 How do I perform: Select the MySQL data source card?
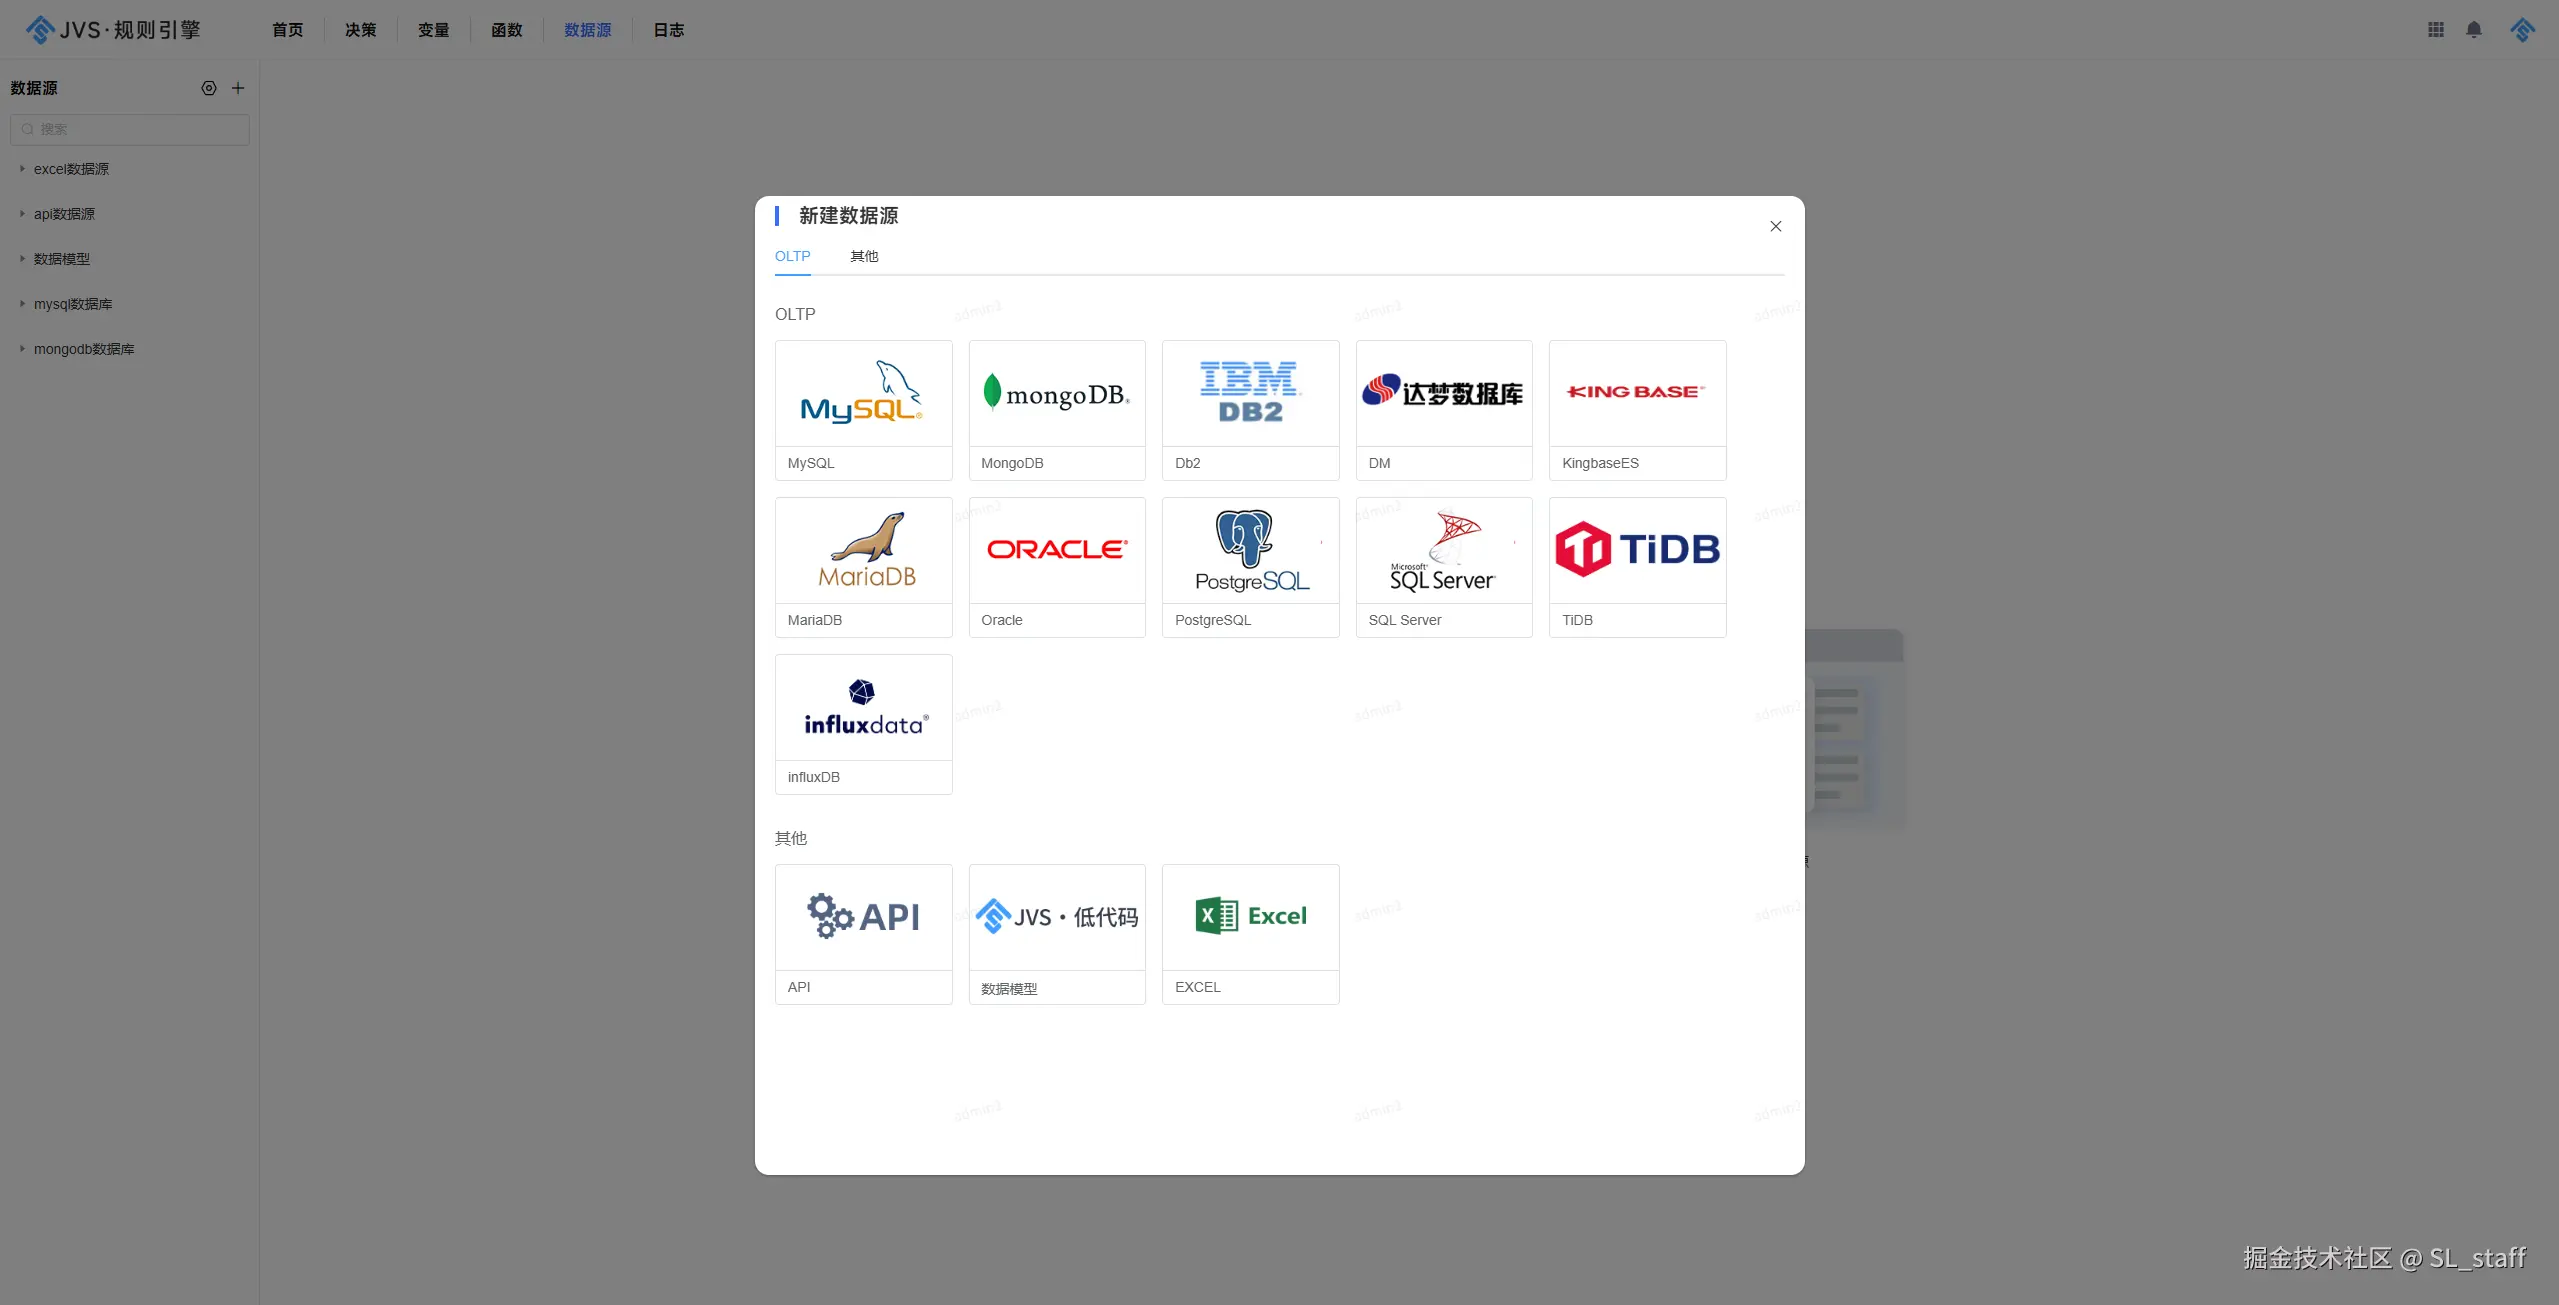point(863,409)
